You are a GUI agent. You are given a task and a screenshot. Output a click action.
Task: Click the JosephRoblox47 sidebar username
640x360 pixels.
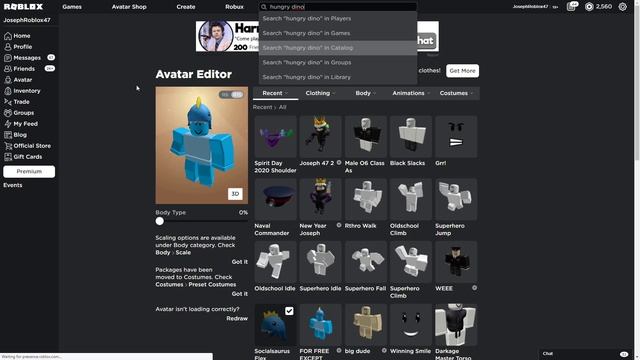click(x=27, y=20)
